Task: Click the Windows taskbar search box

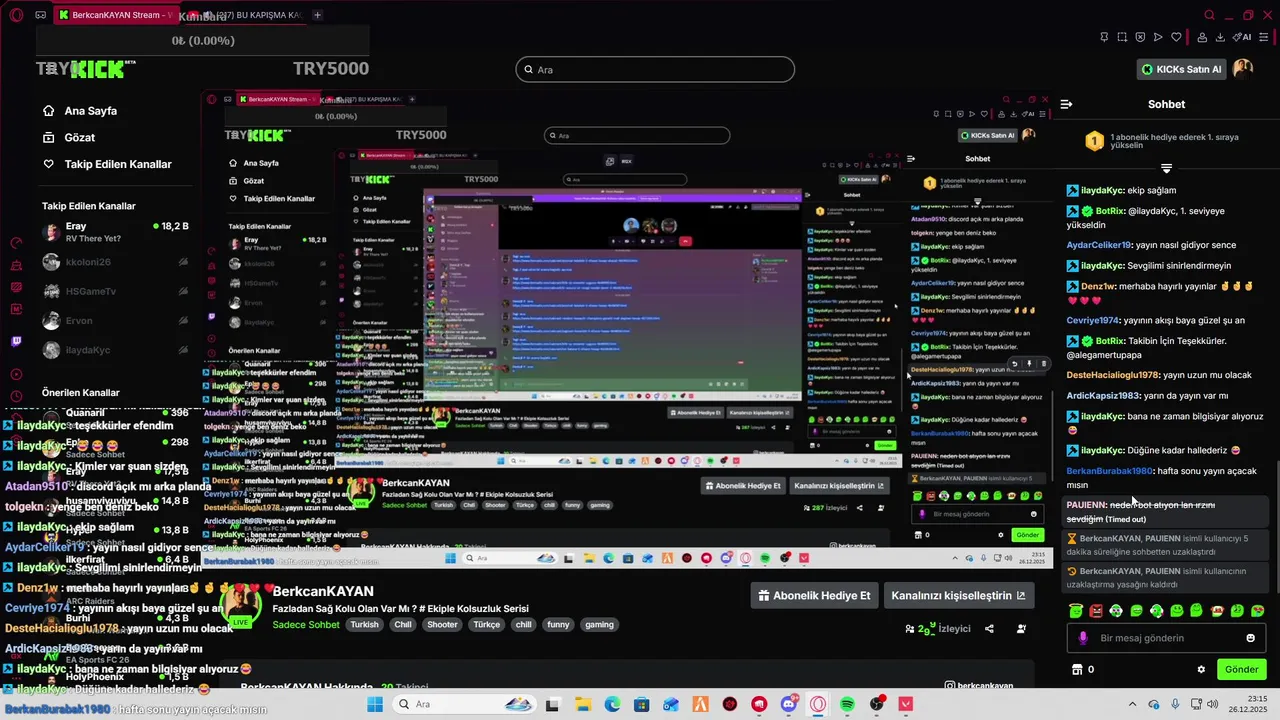Action: point(465,704)
